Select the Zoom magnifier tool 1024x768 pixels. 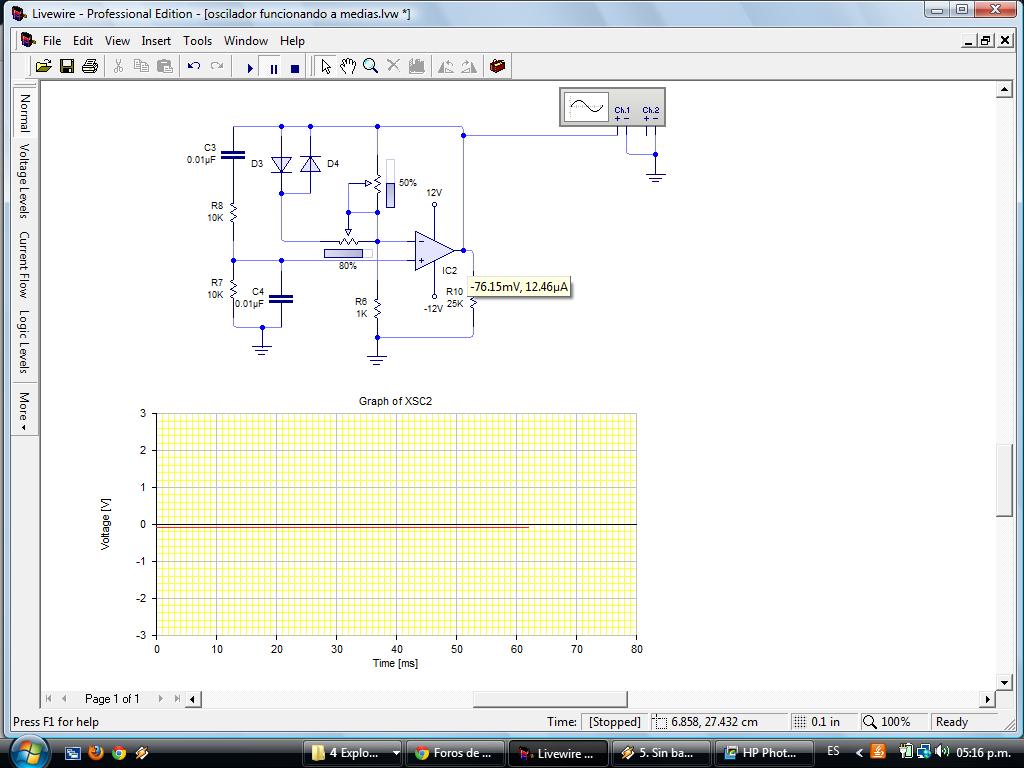(x=370, y=67)
